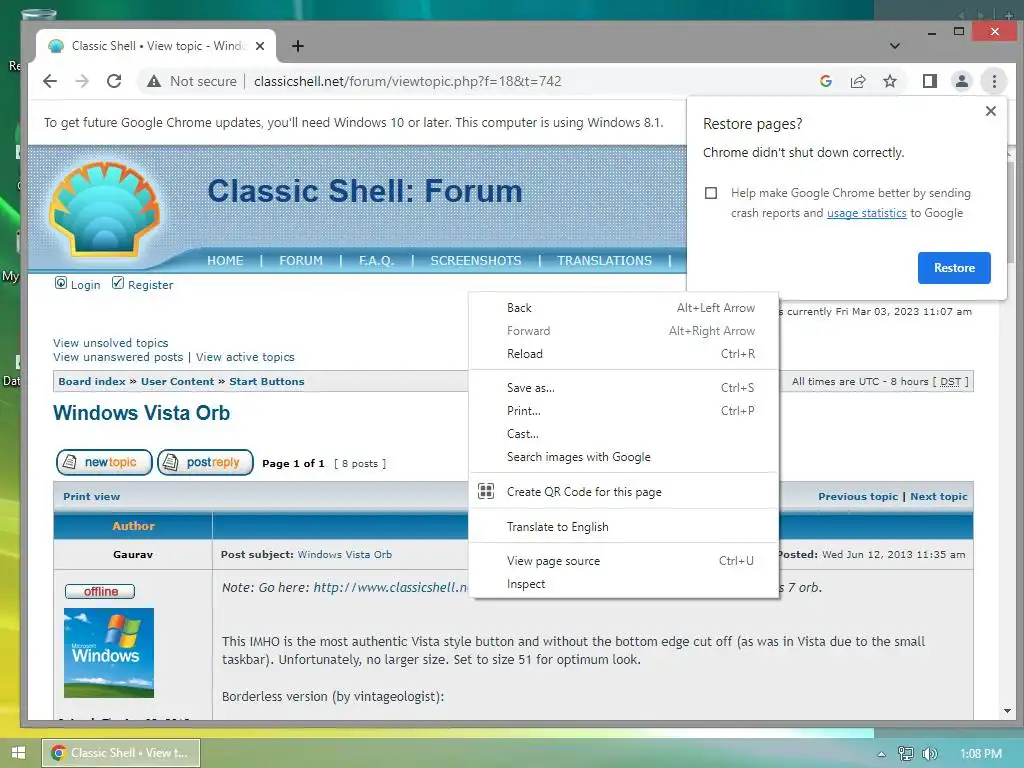Open the network tray icon
The width and height of the screenshot is (1024, 768).
pyautogui.click(x=905, y=754)
